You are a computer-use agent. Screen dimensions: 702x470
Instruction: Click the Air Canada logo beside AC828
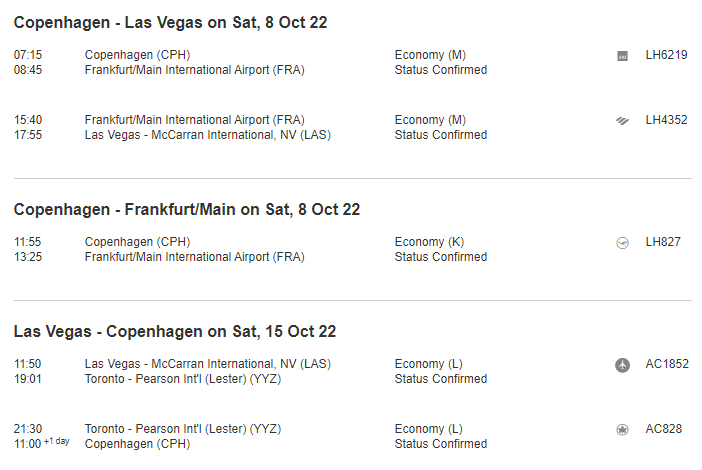(622, 430)
